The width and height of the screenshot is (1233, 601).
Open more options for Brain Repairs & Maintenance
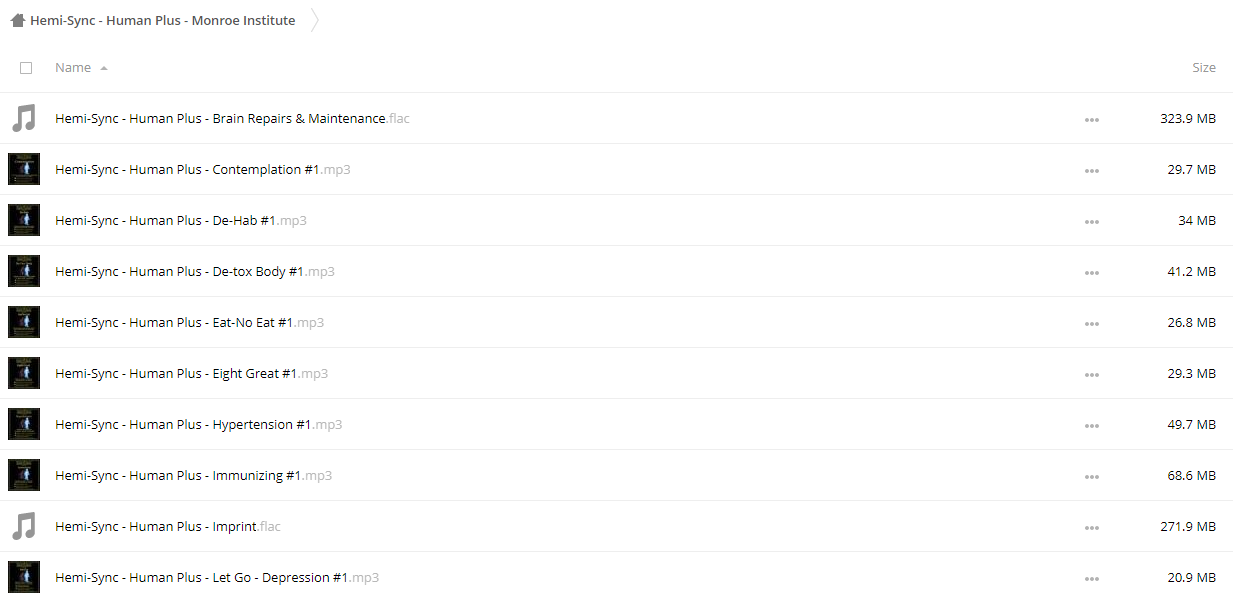1091,120
